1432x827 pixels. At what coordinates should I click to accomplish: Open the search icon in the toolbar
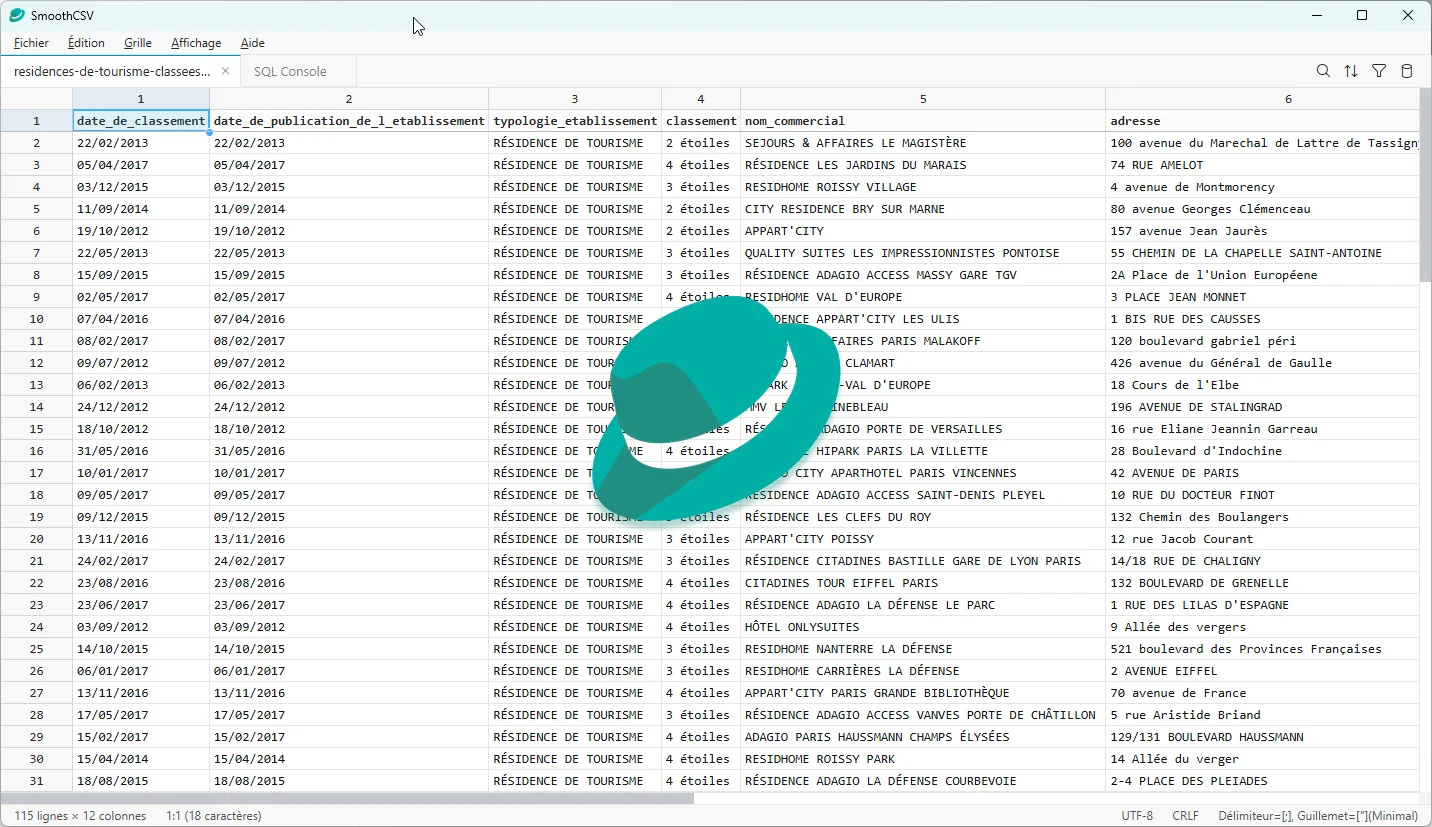tap(1323, 71)
